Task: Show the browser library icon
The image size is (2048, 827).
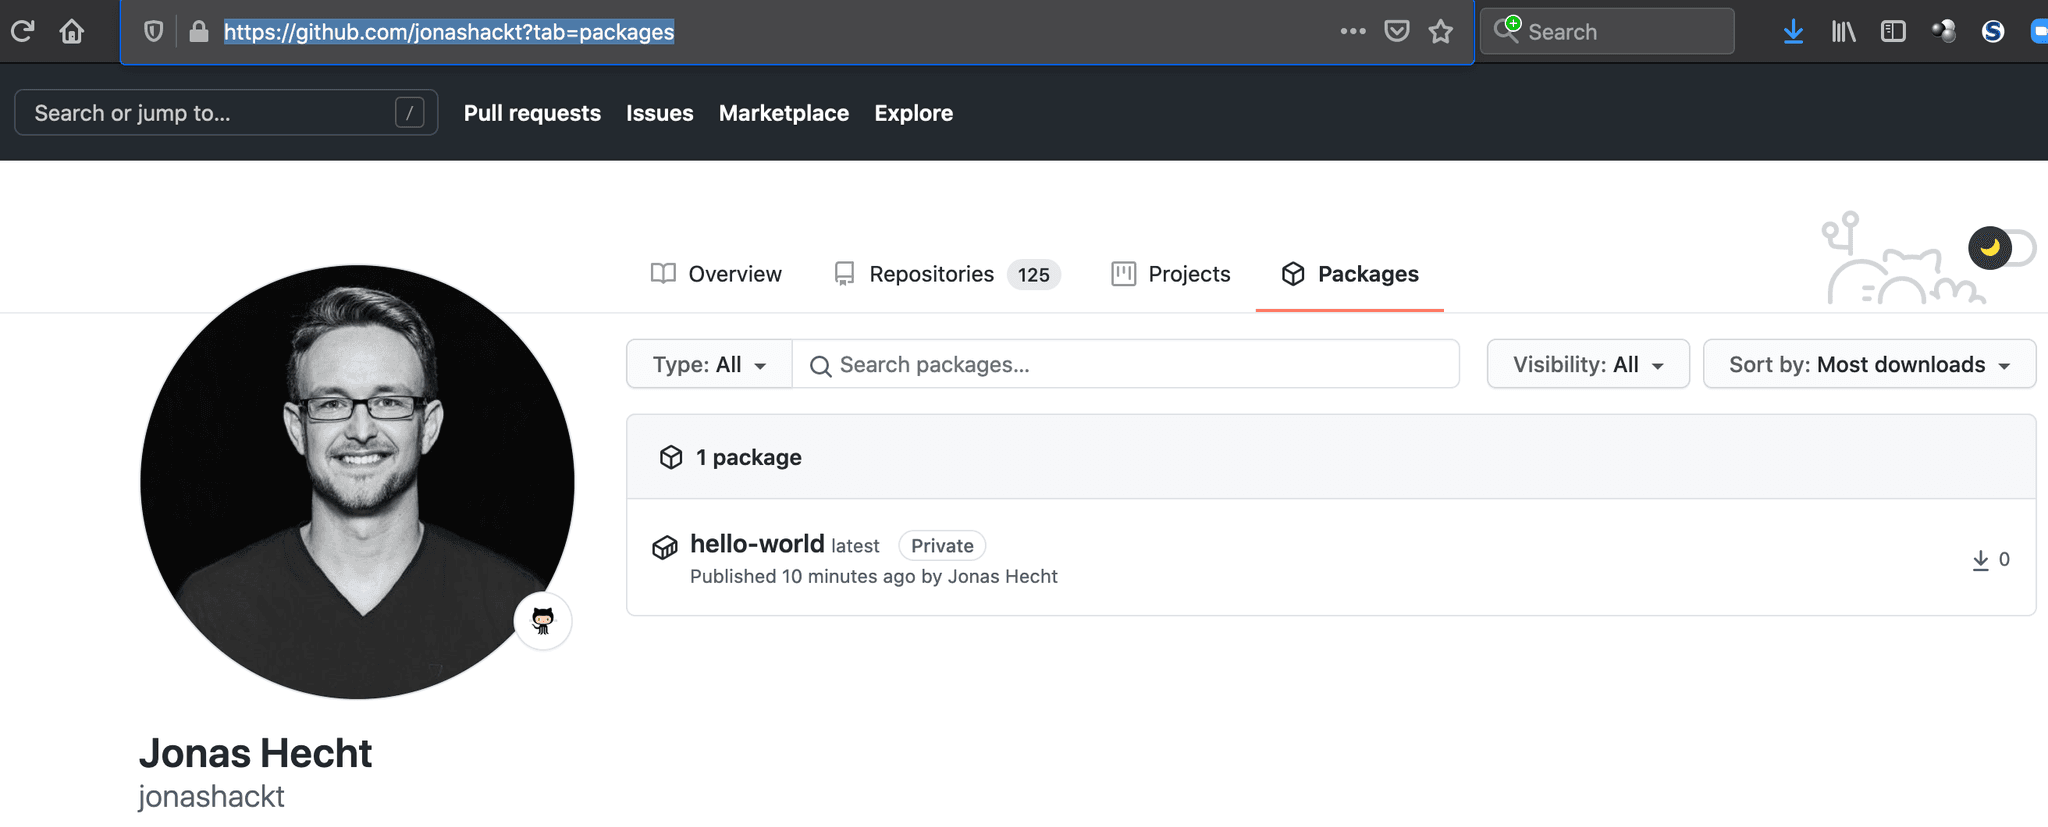Action: coord(1843,32)
